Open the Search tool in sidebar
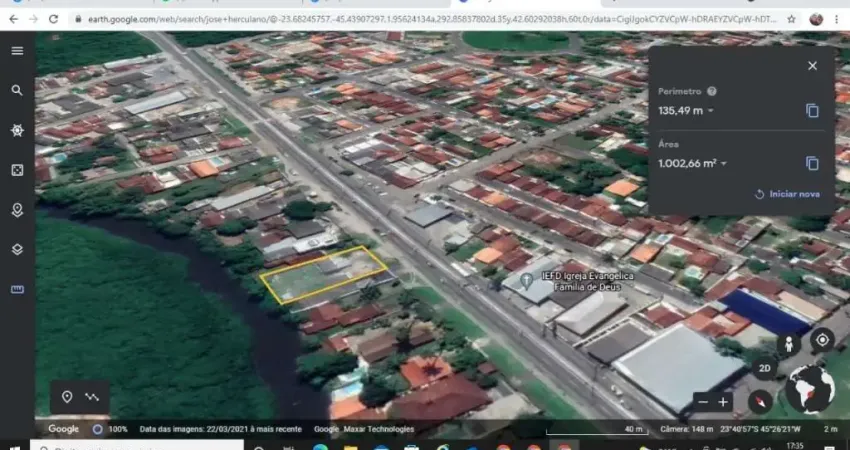Viewport: 850px width, 450px height. [17, 90]
